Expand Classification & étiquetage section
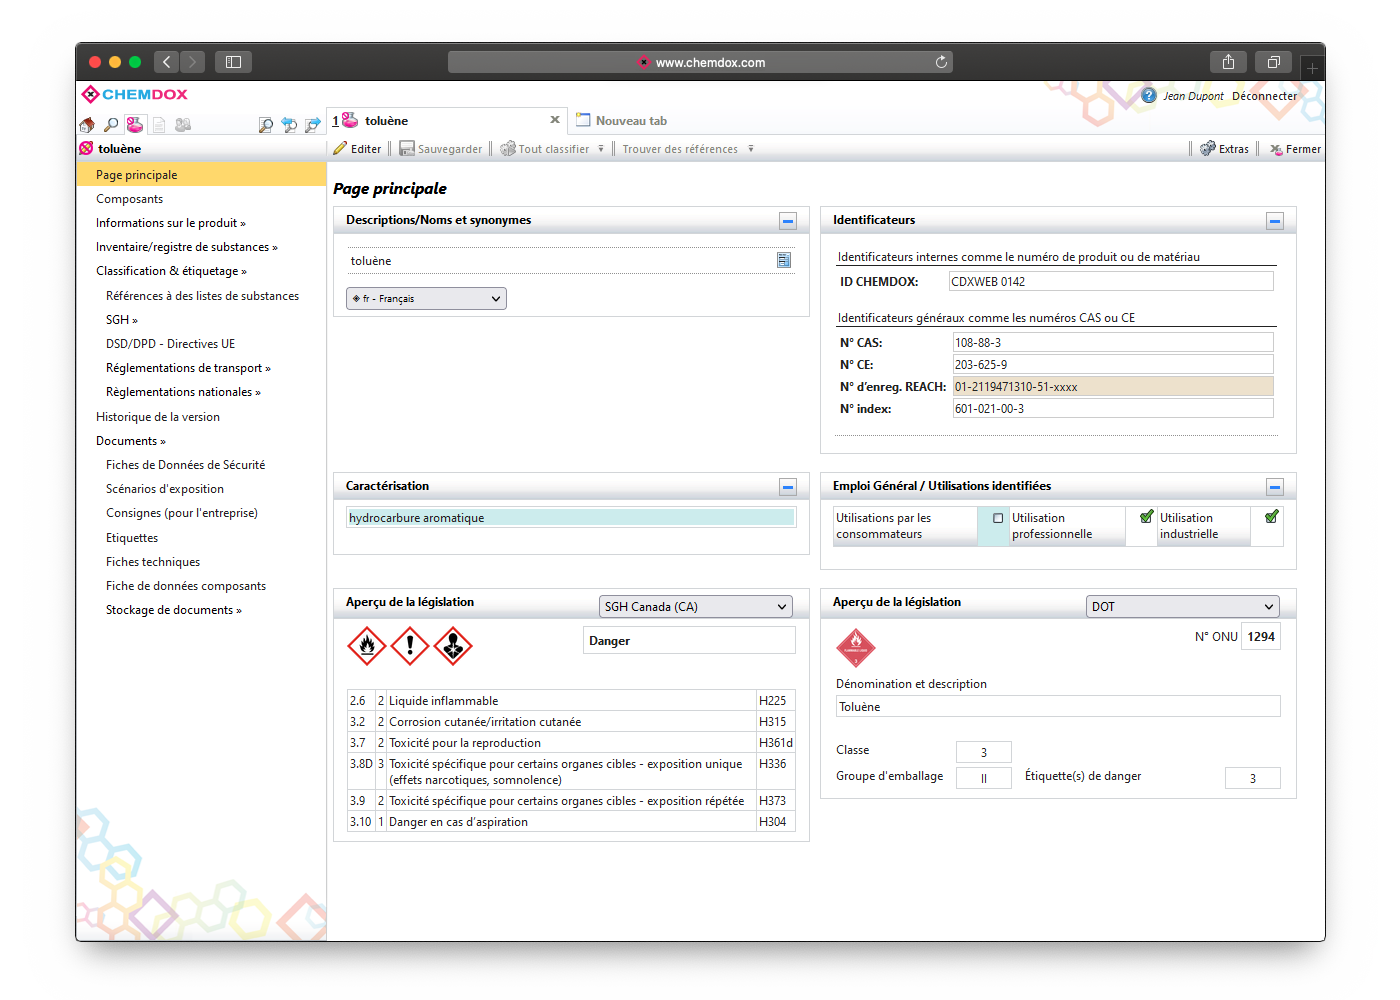This screenshot has height=1000, width=1400. click(171, 271)
